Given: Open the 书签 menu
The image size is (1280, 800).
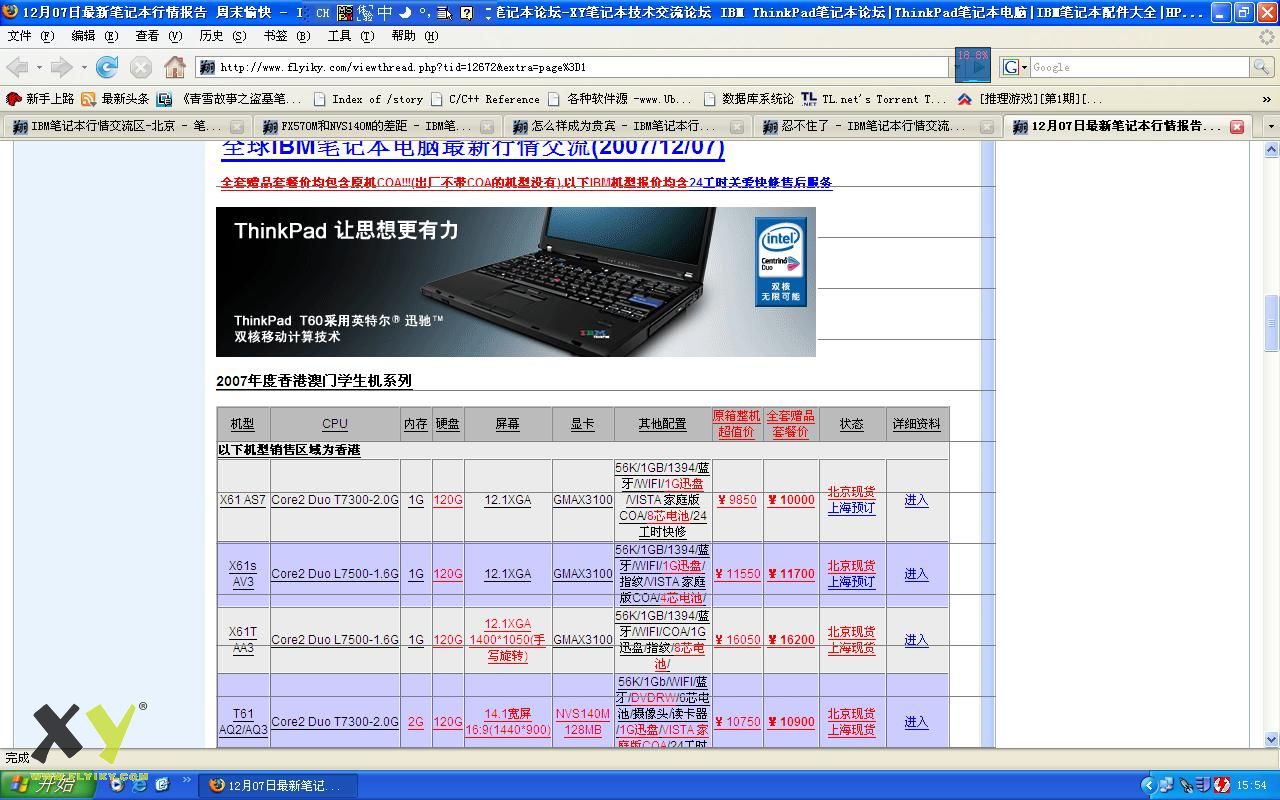Looking at the screenshot, I should click(286, 35).
